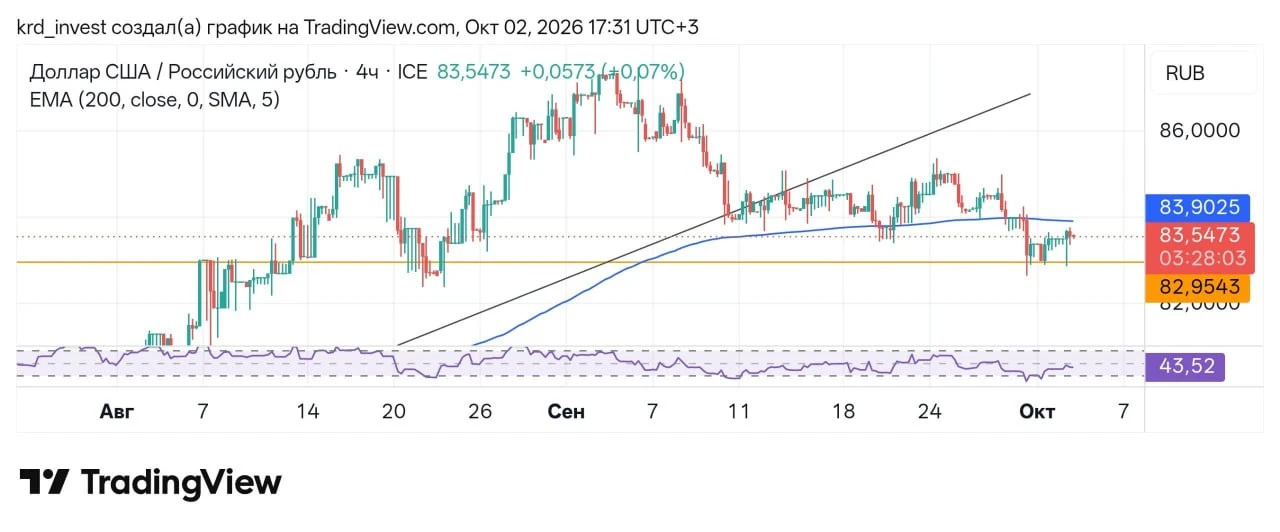Change the 4ч interval label
The height and width of the screenshot is (532, 1280).
(369, 72)
